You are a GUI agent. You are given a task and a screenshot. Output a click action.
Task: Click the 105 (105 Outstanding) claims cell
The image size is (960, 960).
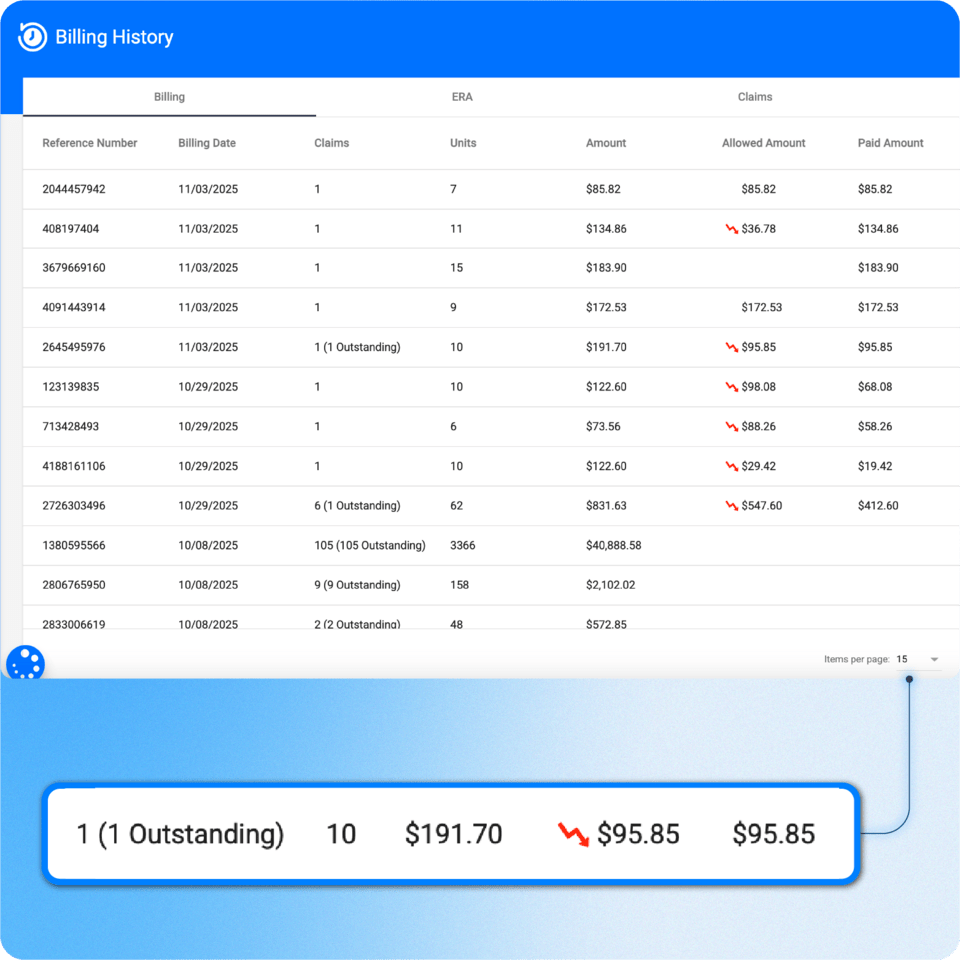pos(370,545)
